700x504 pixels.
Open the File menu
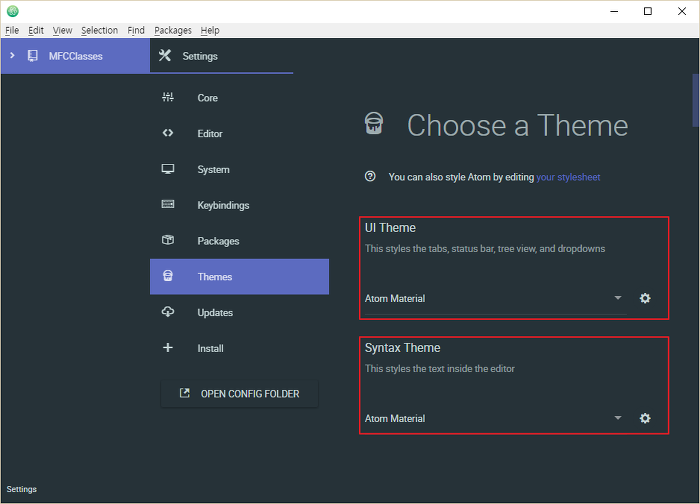tap(12, 30)
